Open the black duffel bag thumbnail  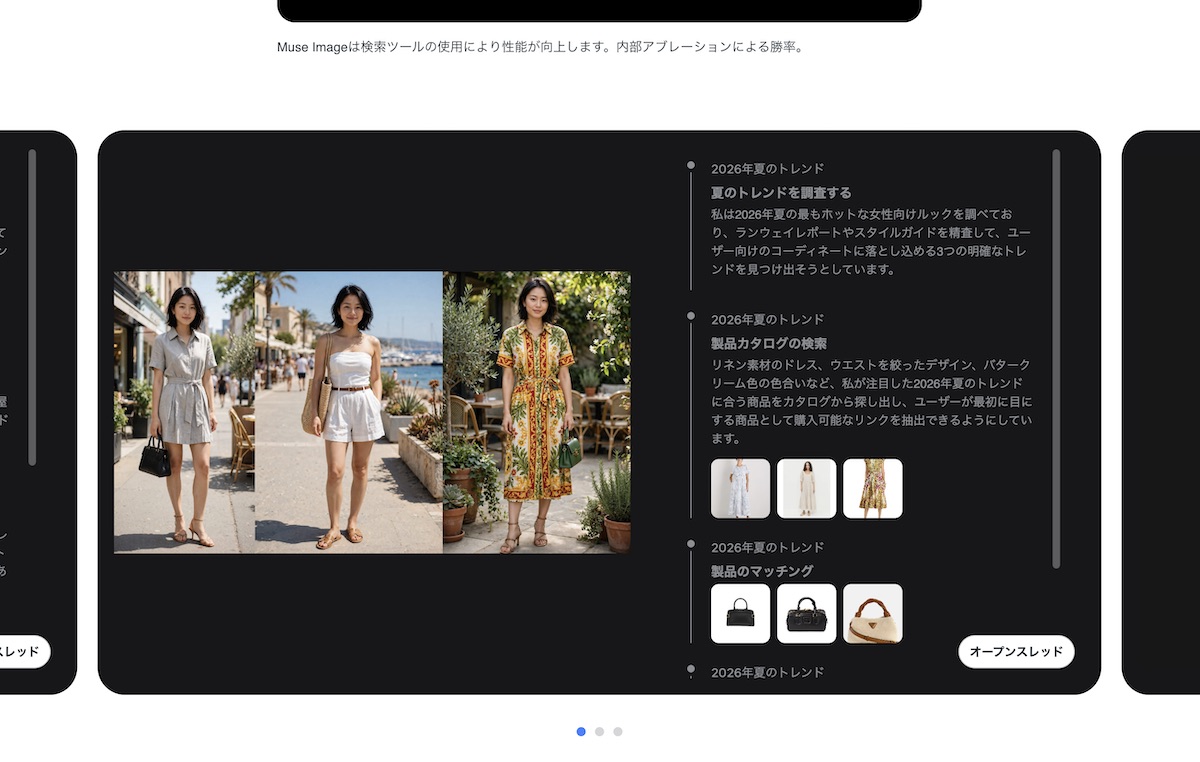(806, 613)
